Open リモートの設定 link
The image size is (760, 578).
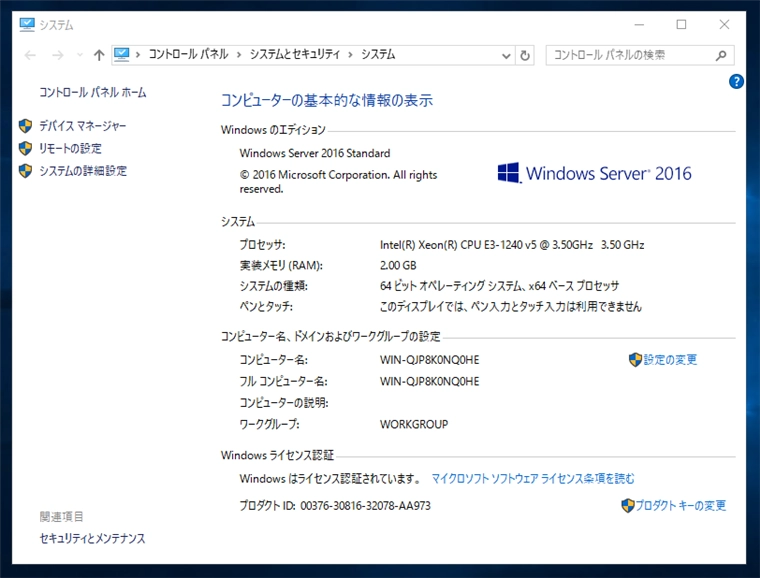(x=70, y=148)
